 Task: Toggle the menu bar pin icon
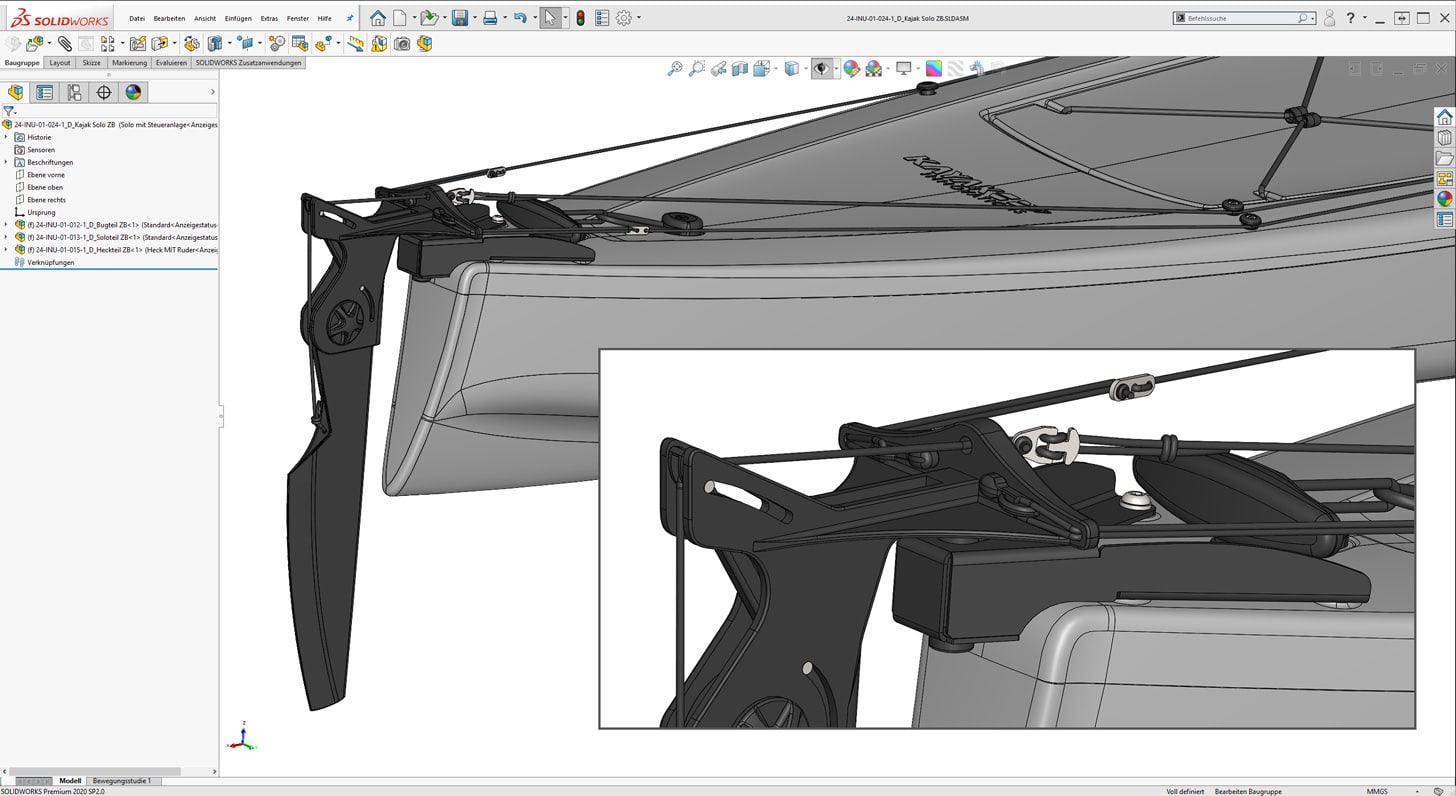(350, 18)
